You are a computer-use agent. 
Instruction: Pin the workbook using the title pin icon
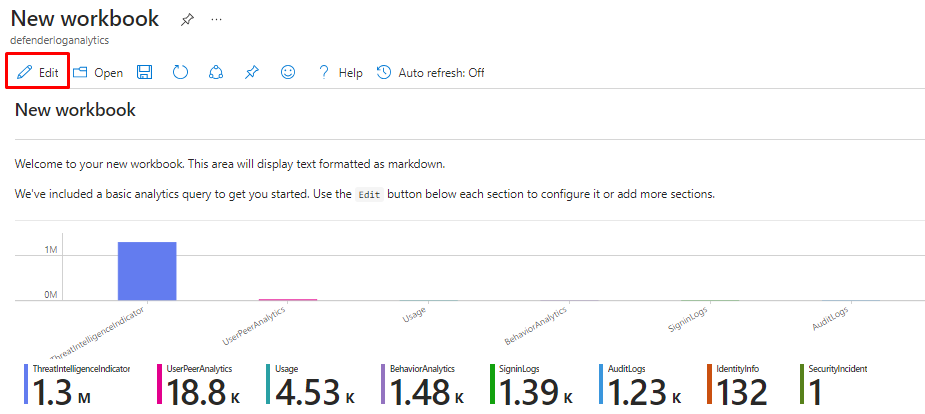187,19
